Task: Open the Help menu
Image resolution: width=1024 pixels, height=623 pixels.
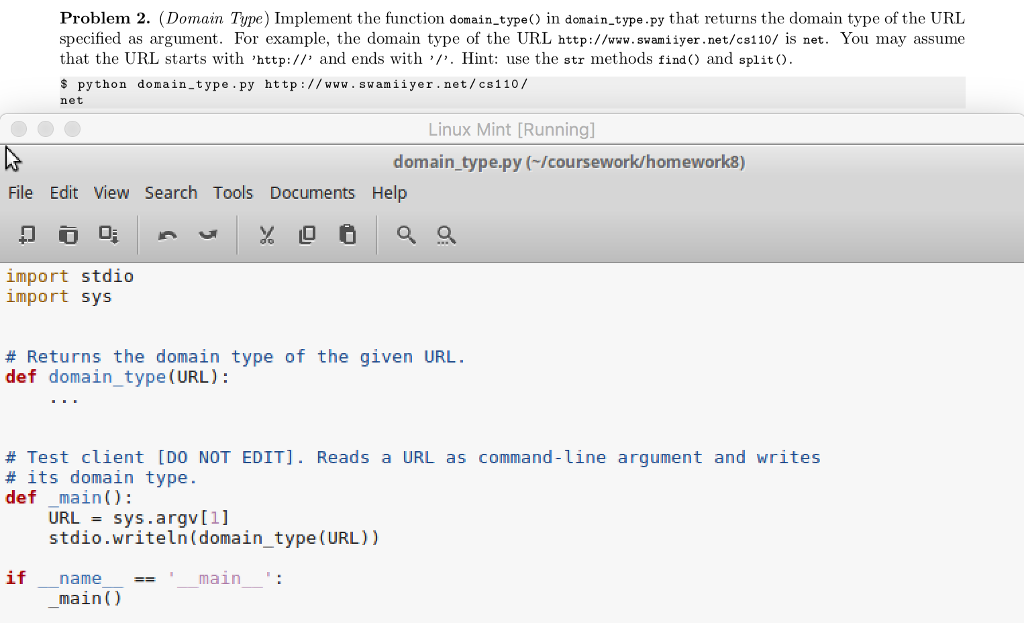Action: point(389,193)
